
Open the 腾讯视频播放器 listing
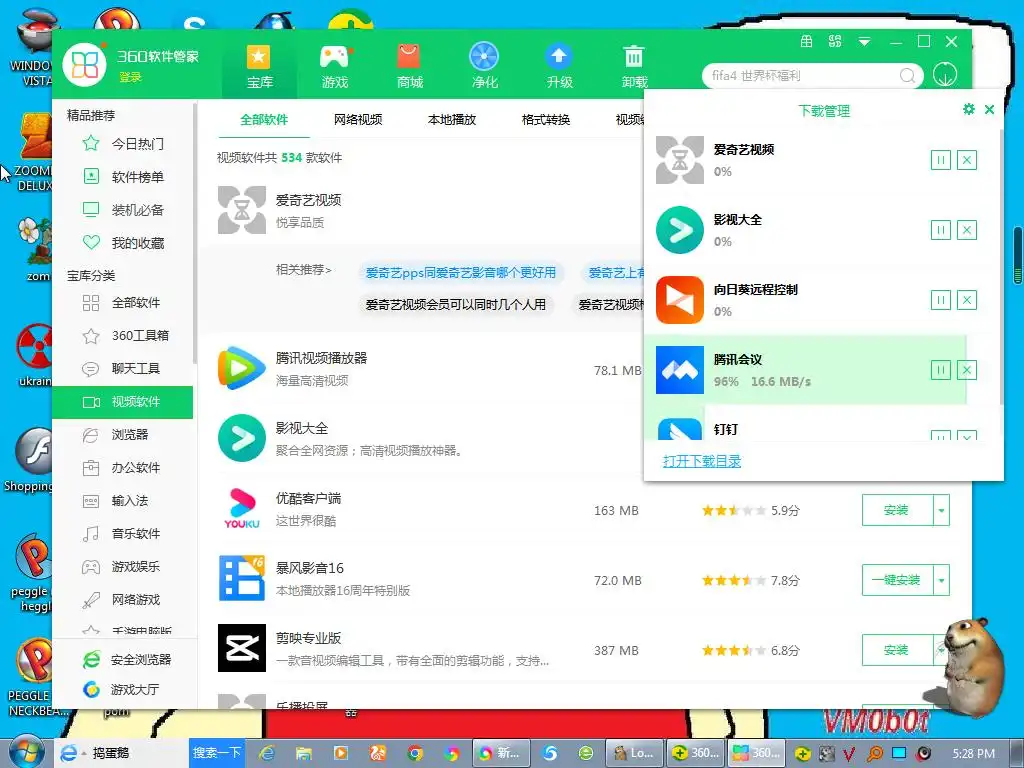pyautogui.click(x=321, y=358)
